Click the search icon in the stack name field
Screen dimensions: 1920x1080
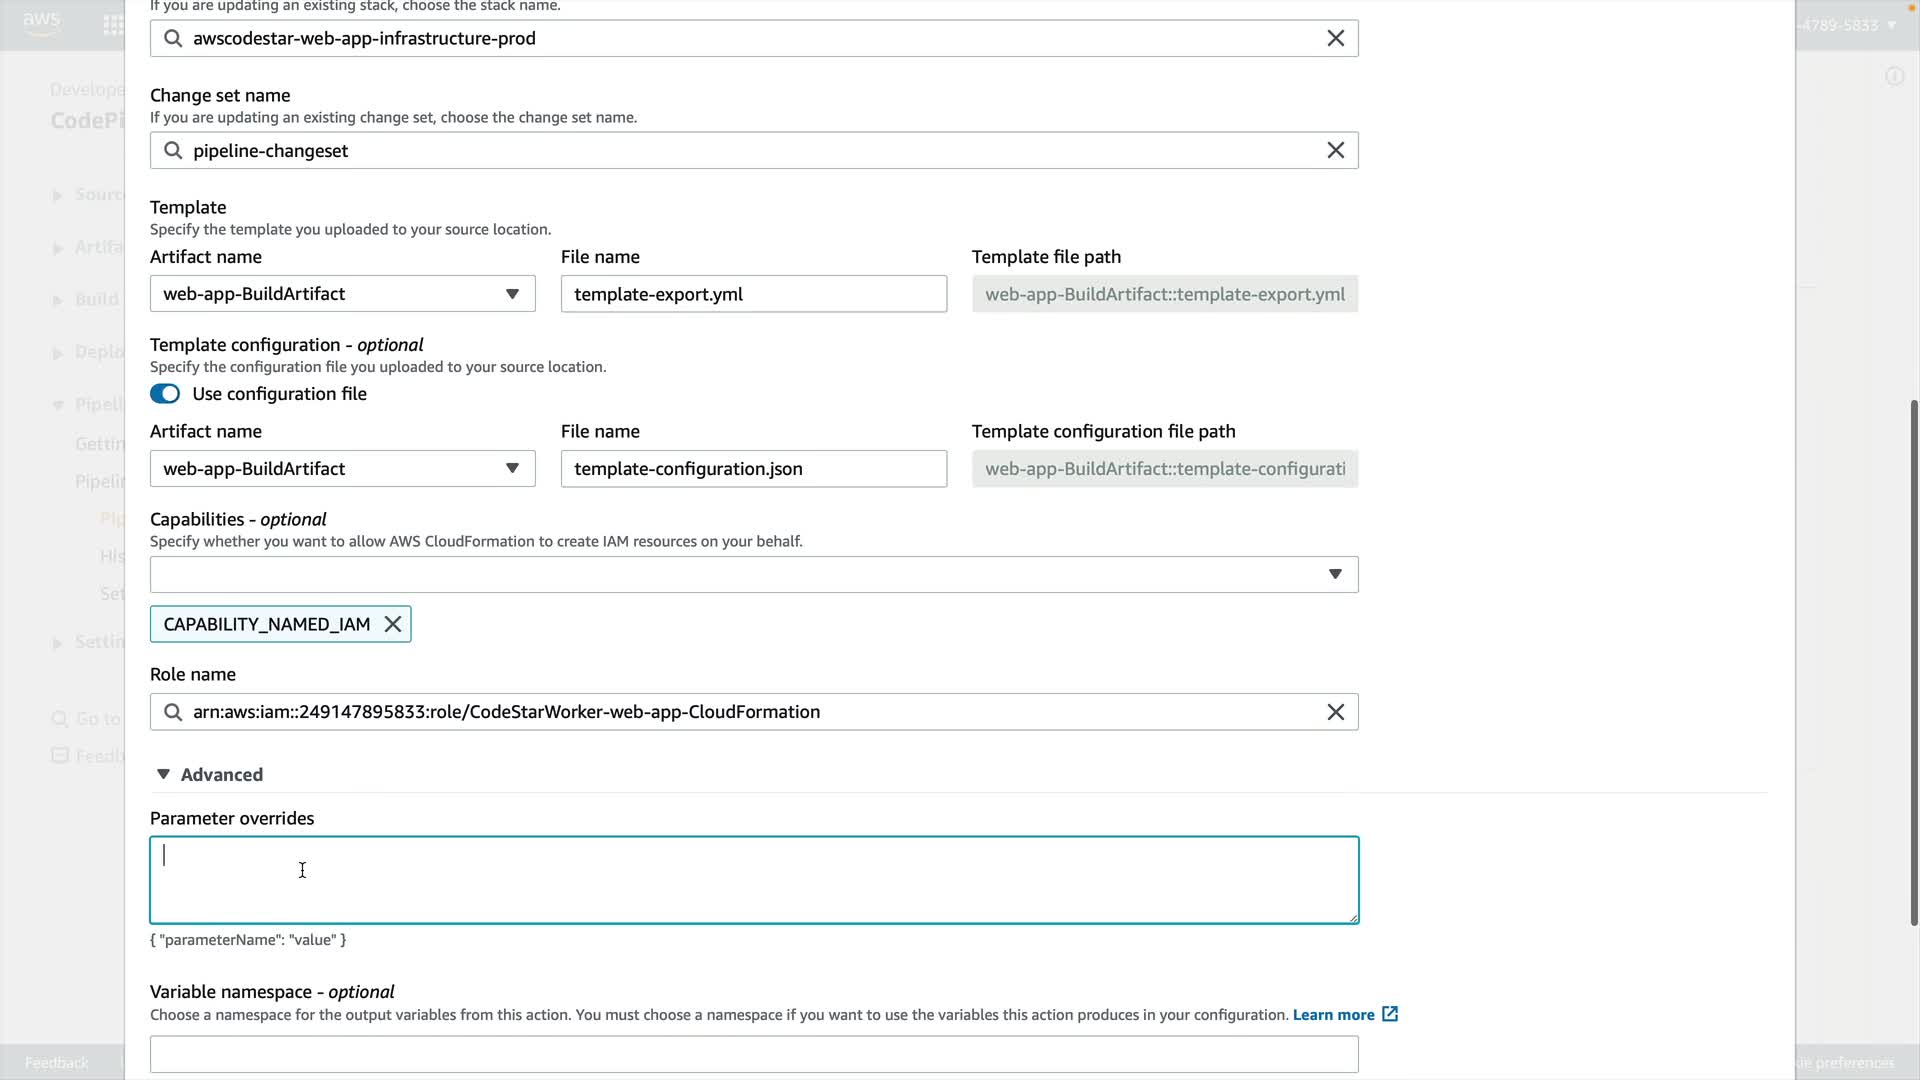(x=173, y=38)
